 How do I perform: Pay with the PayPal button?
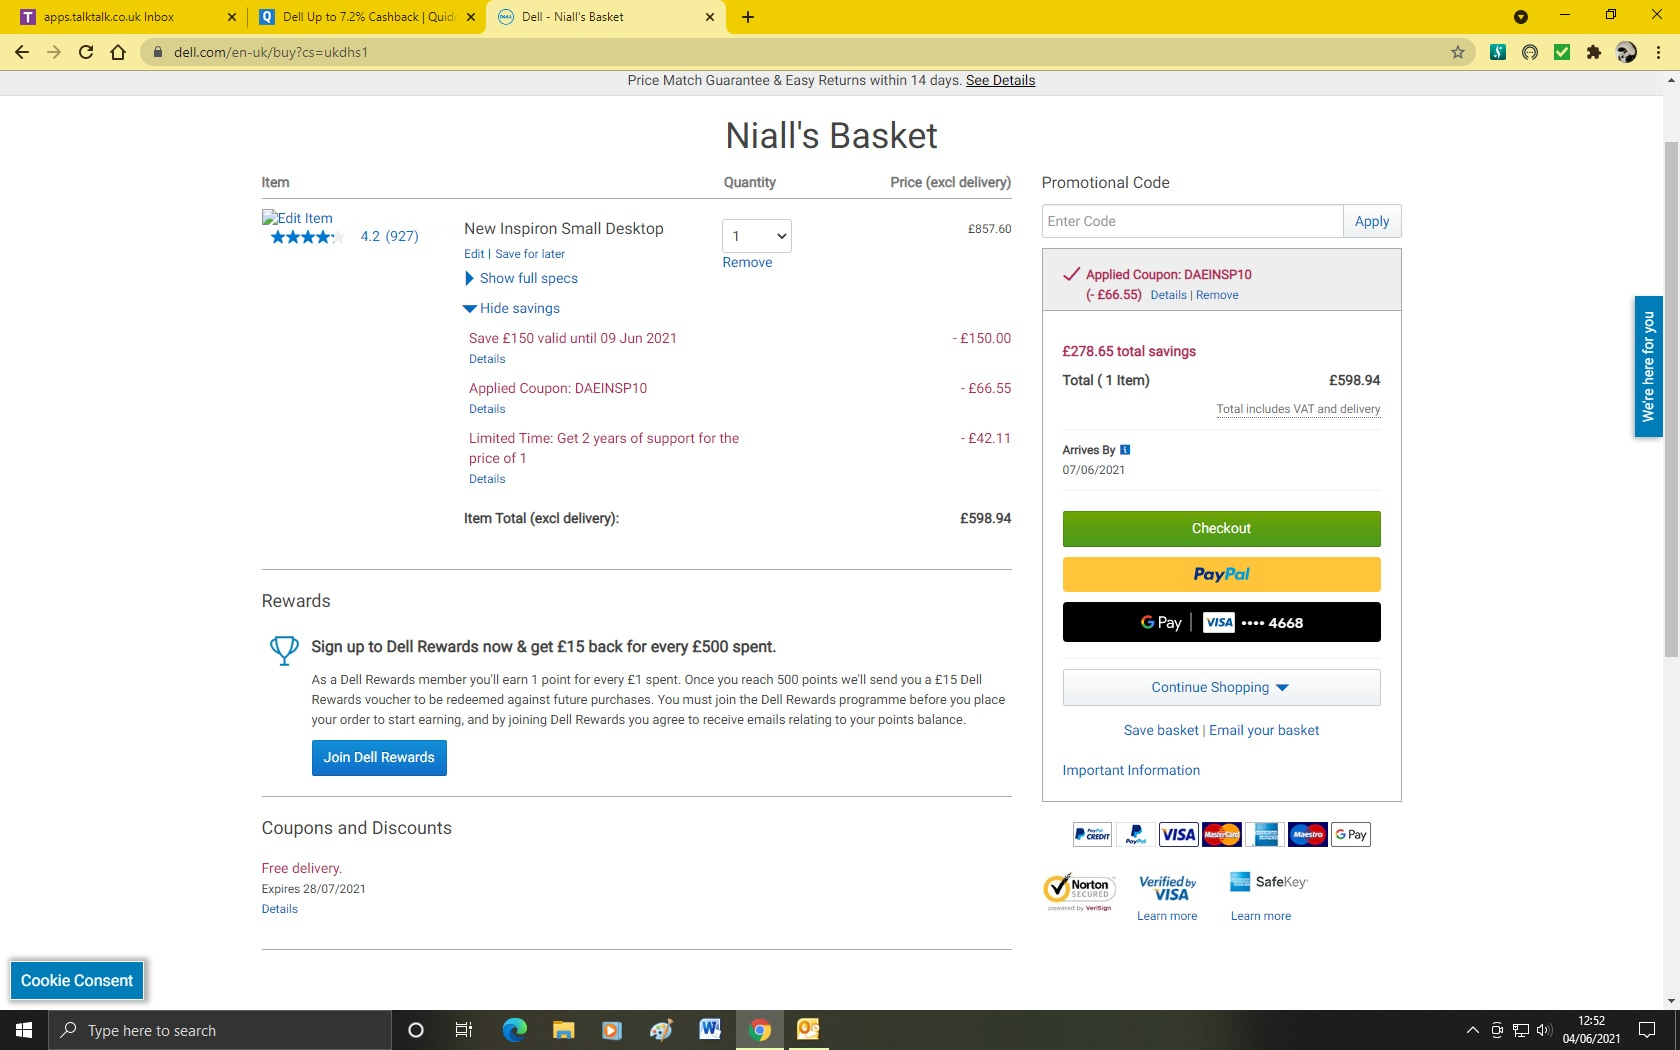(1221, 574)
